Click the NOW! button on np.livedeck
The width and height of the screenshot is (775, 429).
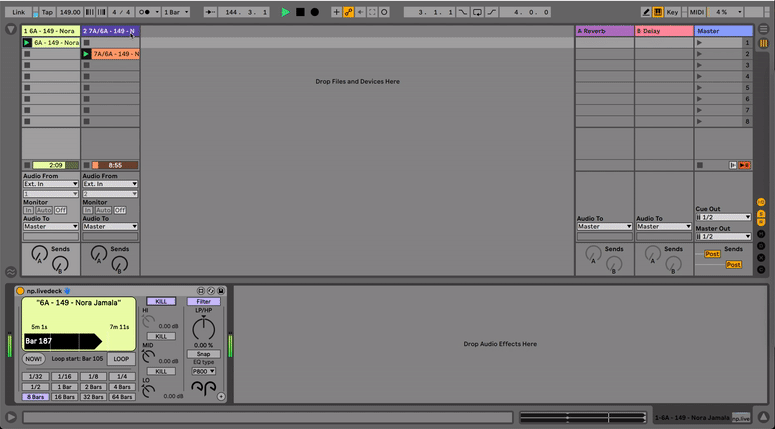click(x=34, y=359)
